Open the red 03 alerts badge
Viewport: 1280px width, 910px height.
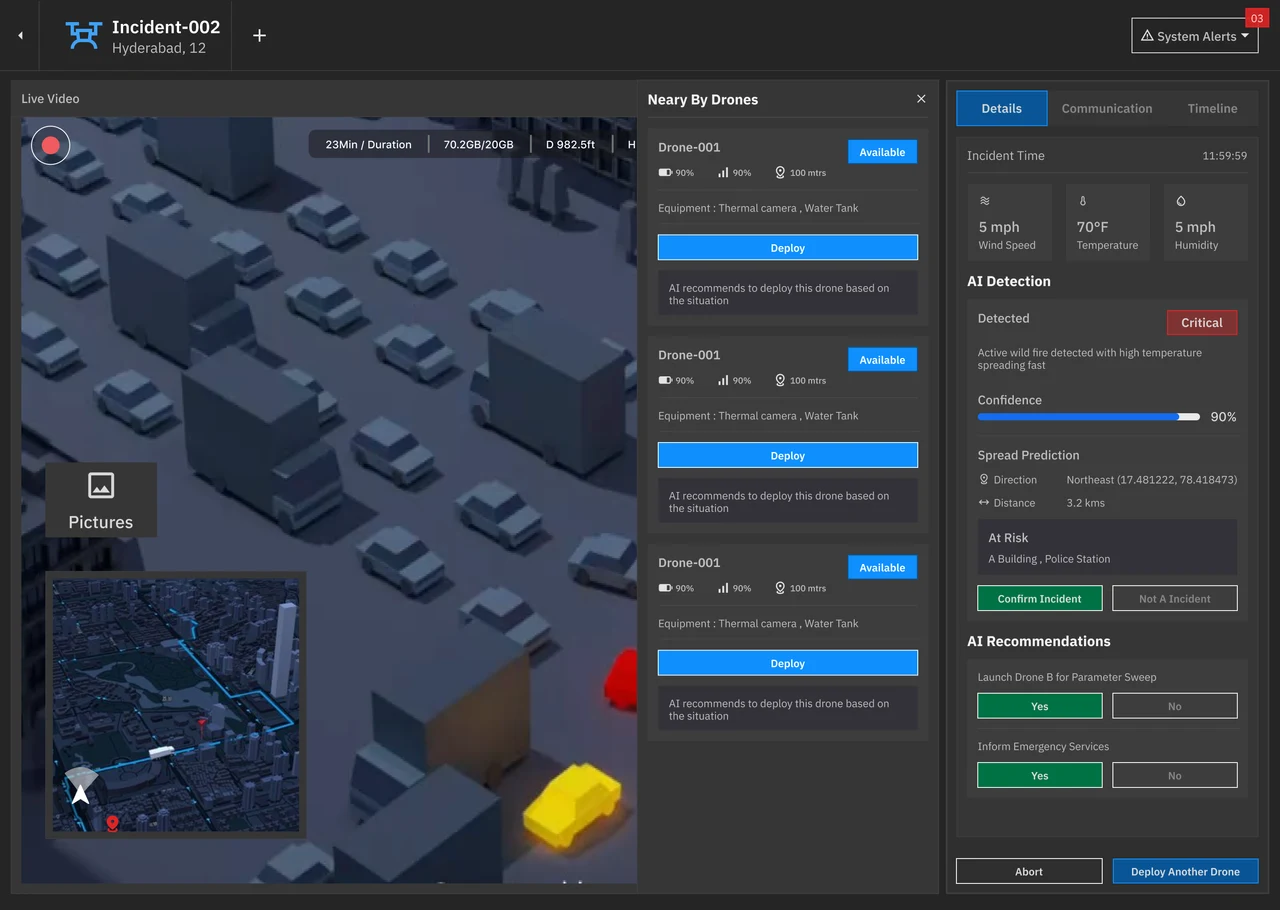pos(1257,18)
